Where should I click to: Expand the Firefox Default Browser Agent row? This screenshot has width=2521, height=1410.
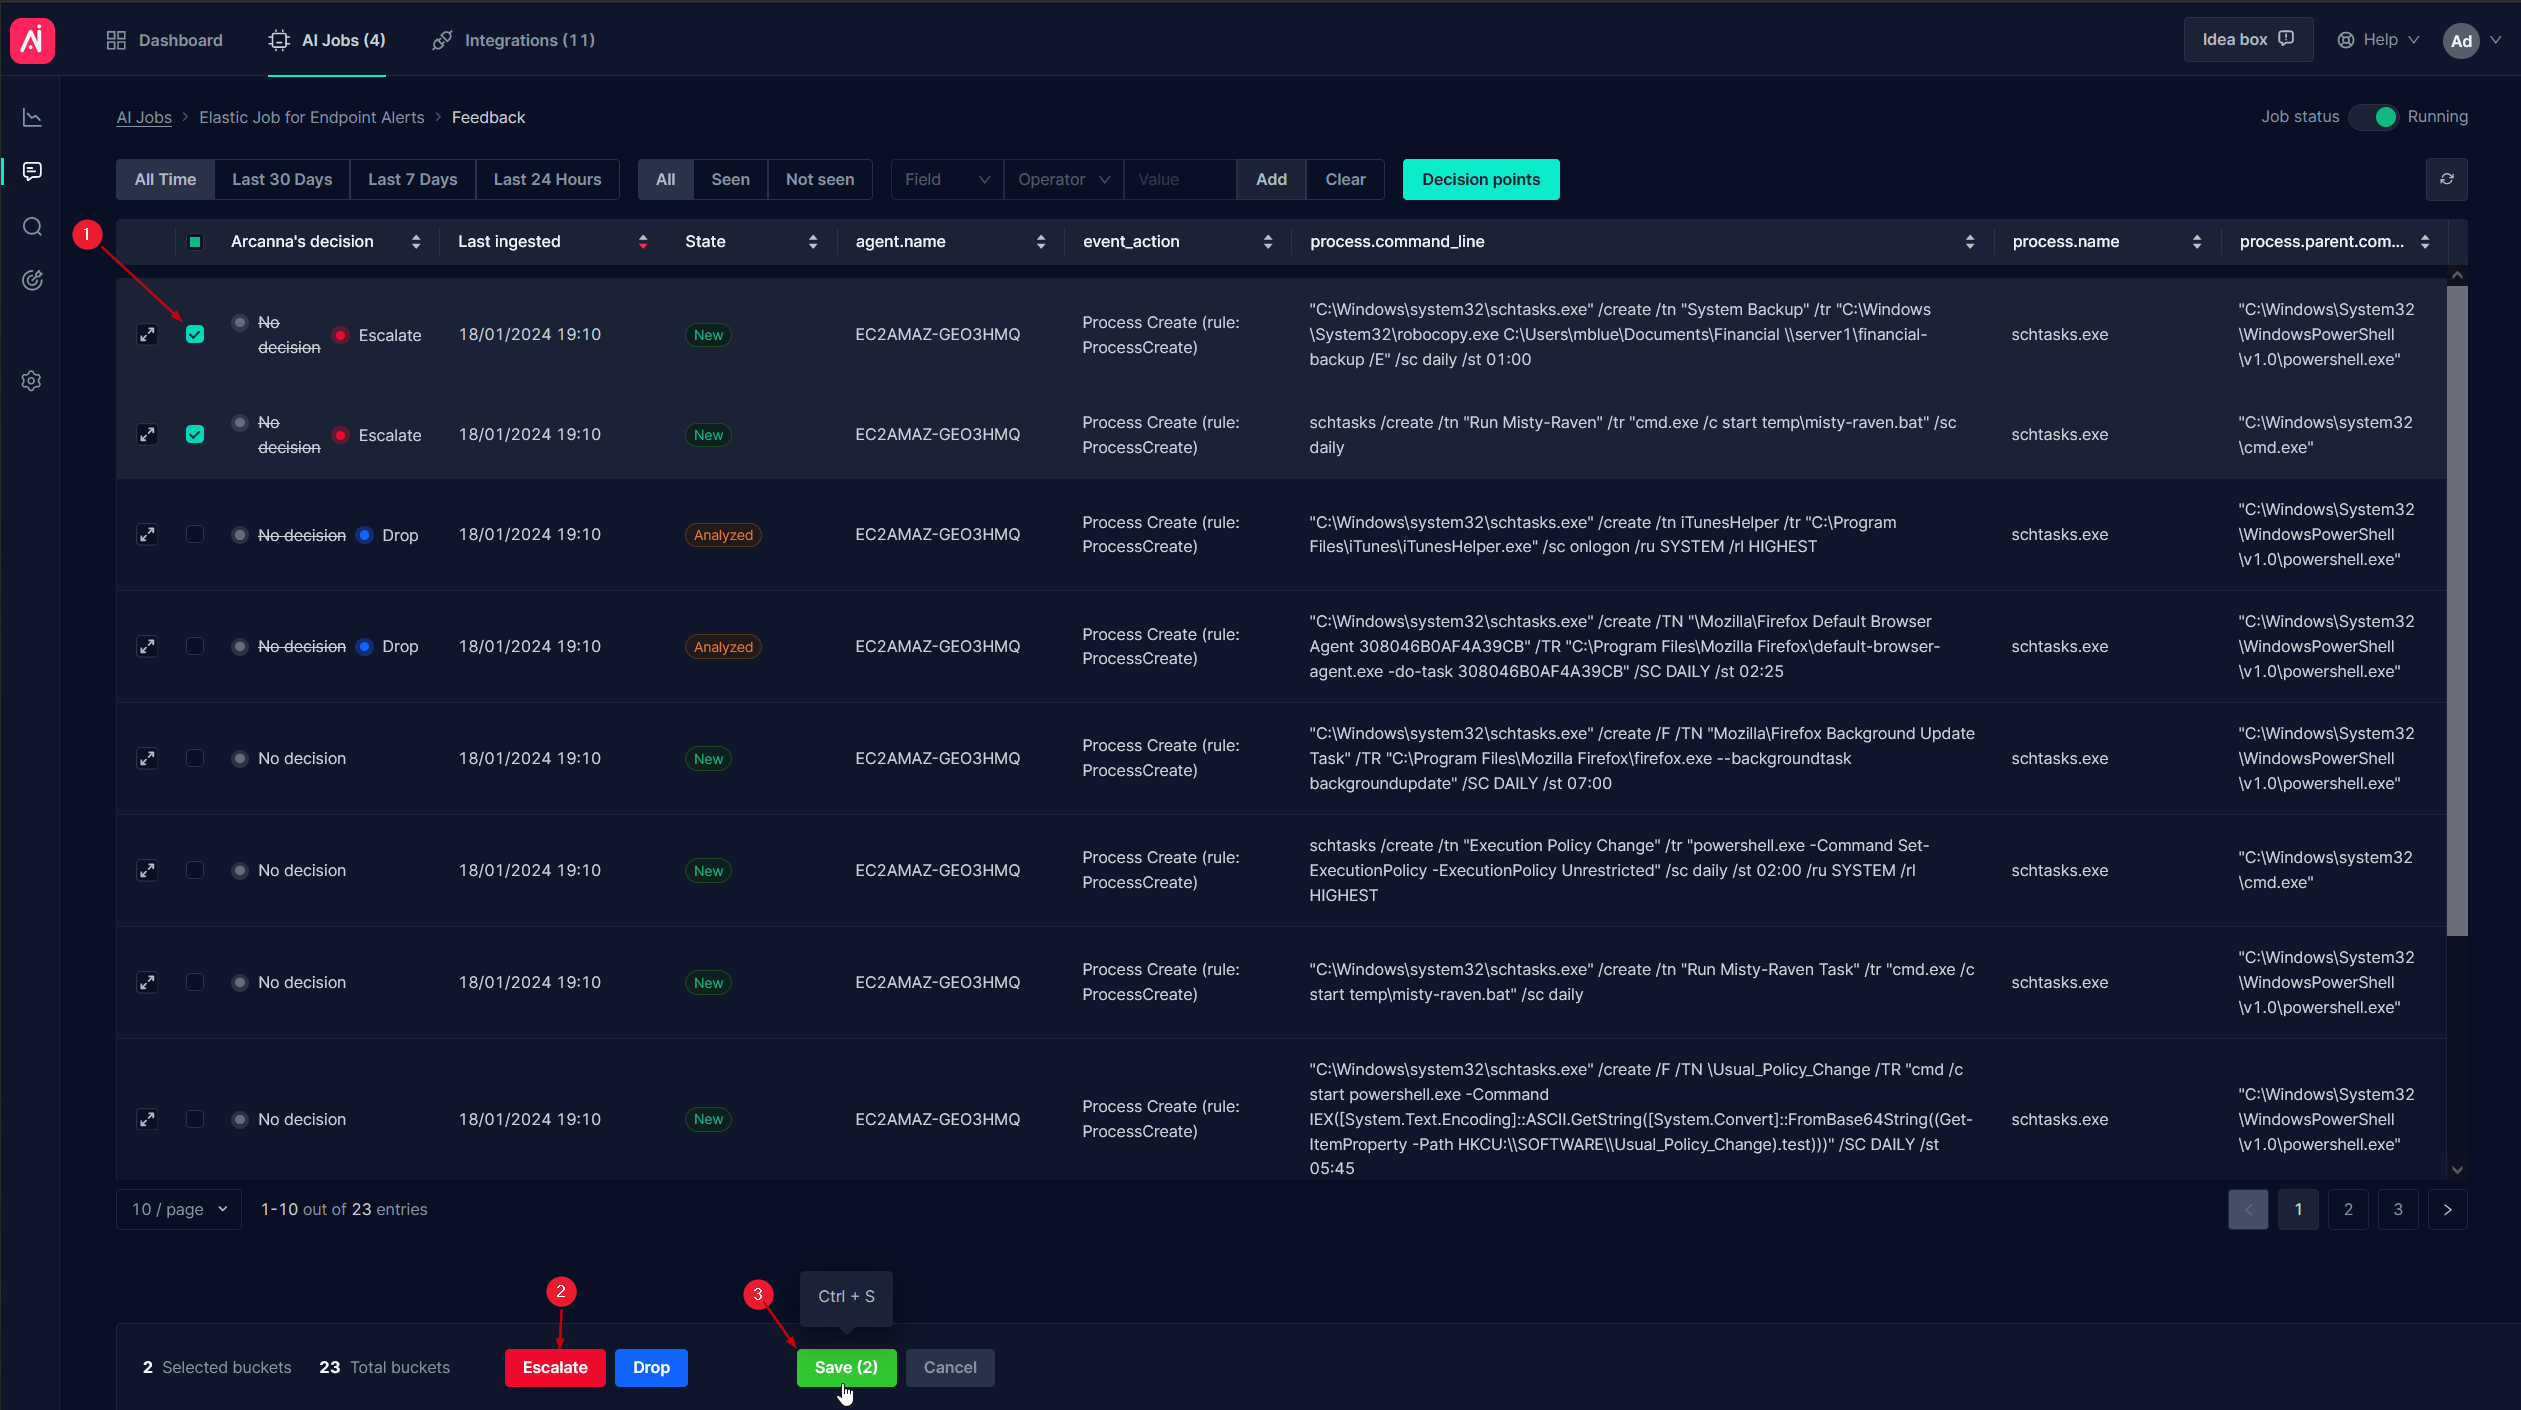coord(147,647)
